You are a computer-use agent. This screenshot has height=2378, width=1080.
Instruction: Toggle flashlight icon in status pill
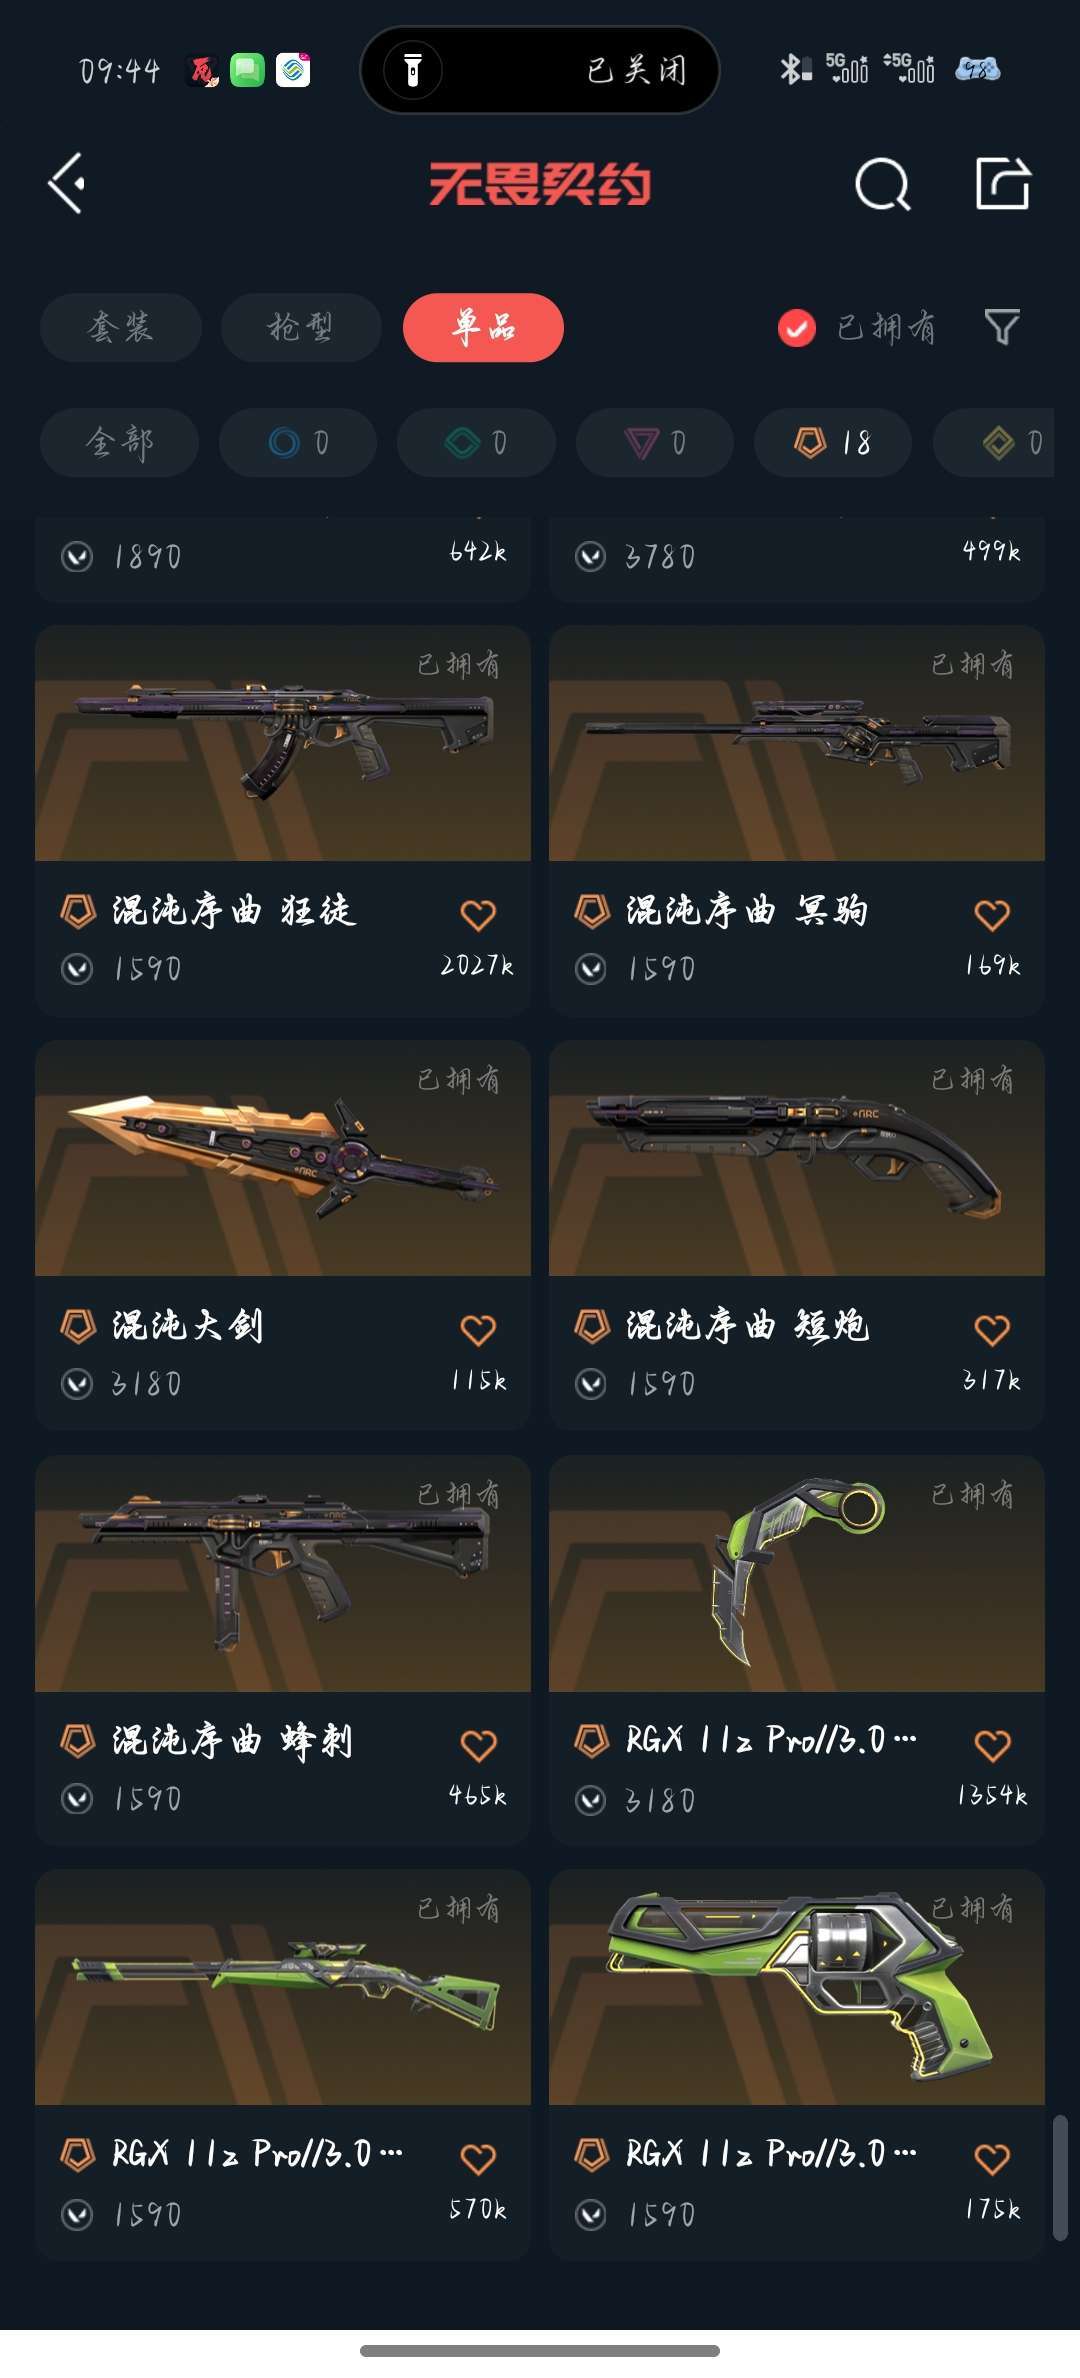coord(413,70)
